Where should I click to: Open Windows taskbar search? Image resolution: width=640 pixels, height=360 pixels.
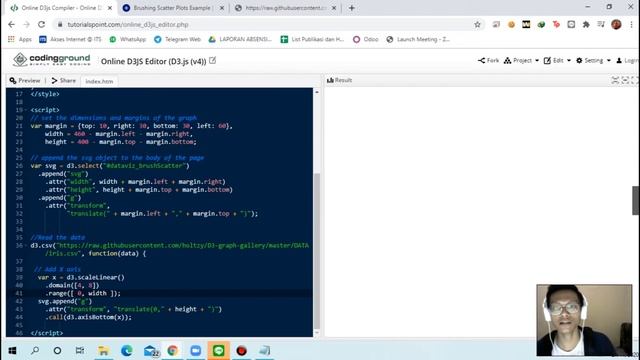pyautogui.click(x=35, y=350)
